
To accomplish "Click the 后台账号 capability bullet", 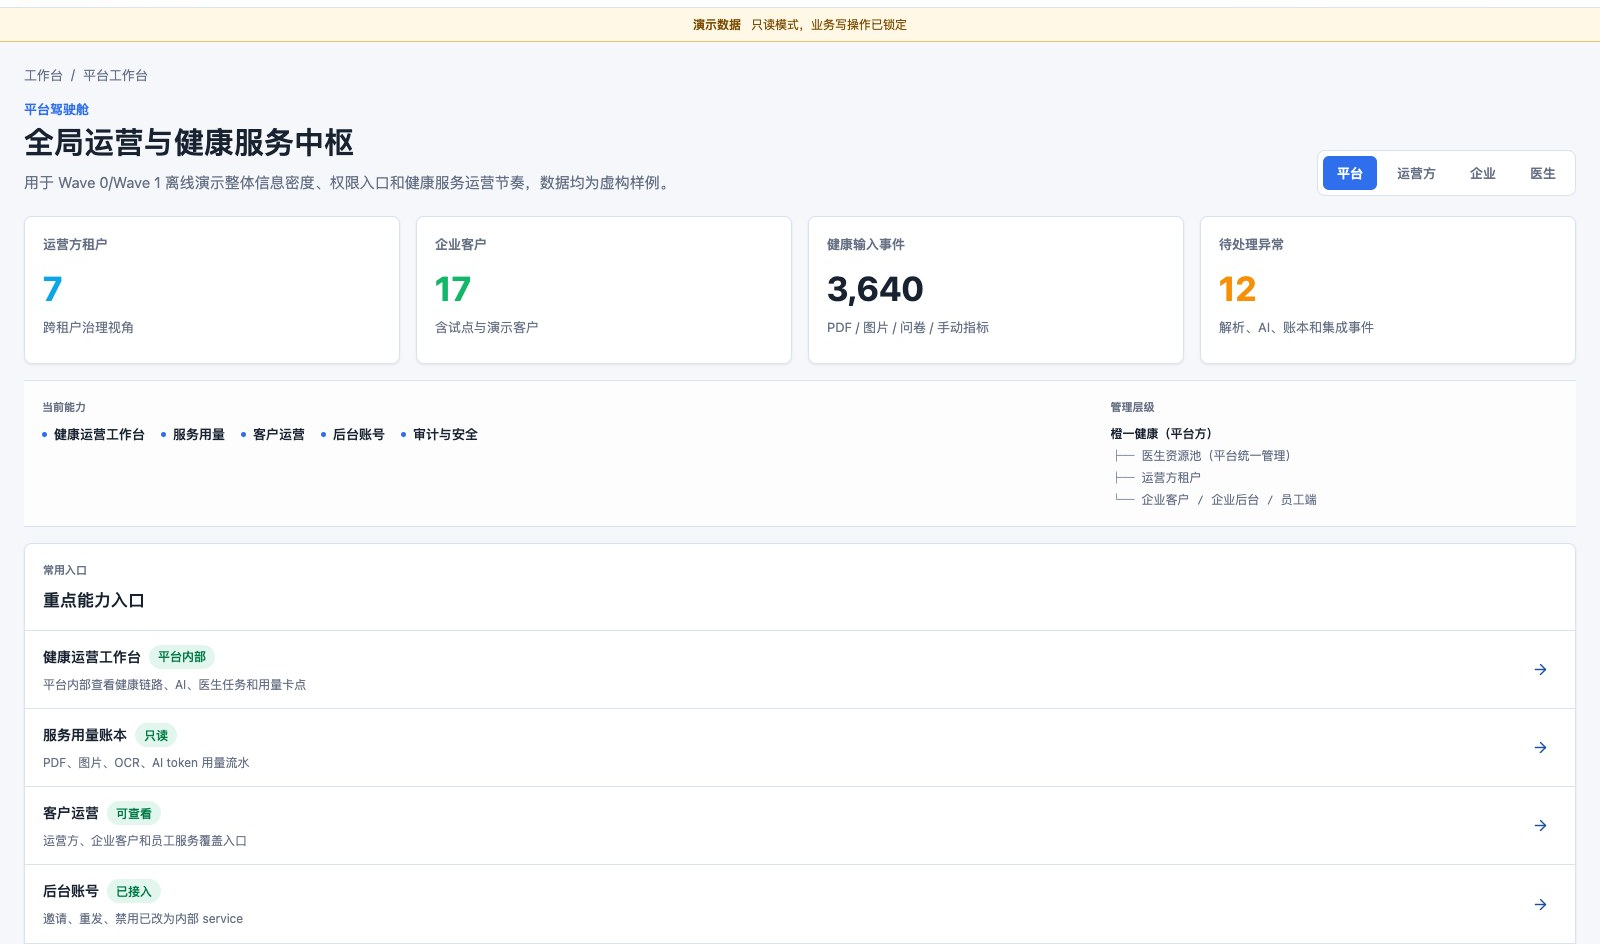I will pyautogui.click(x=353, y=434).
